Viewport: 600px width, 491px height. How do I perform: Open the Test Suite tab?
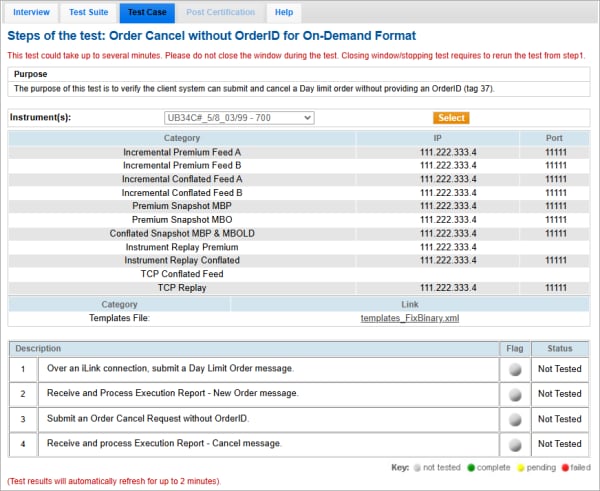tap(90, 12)
